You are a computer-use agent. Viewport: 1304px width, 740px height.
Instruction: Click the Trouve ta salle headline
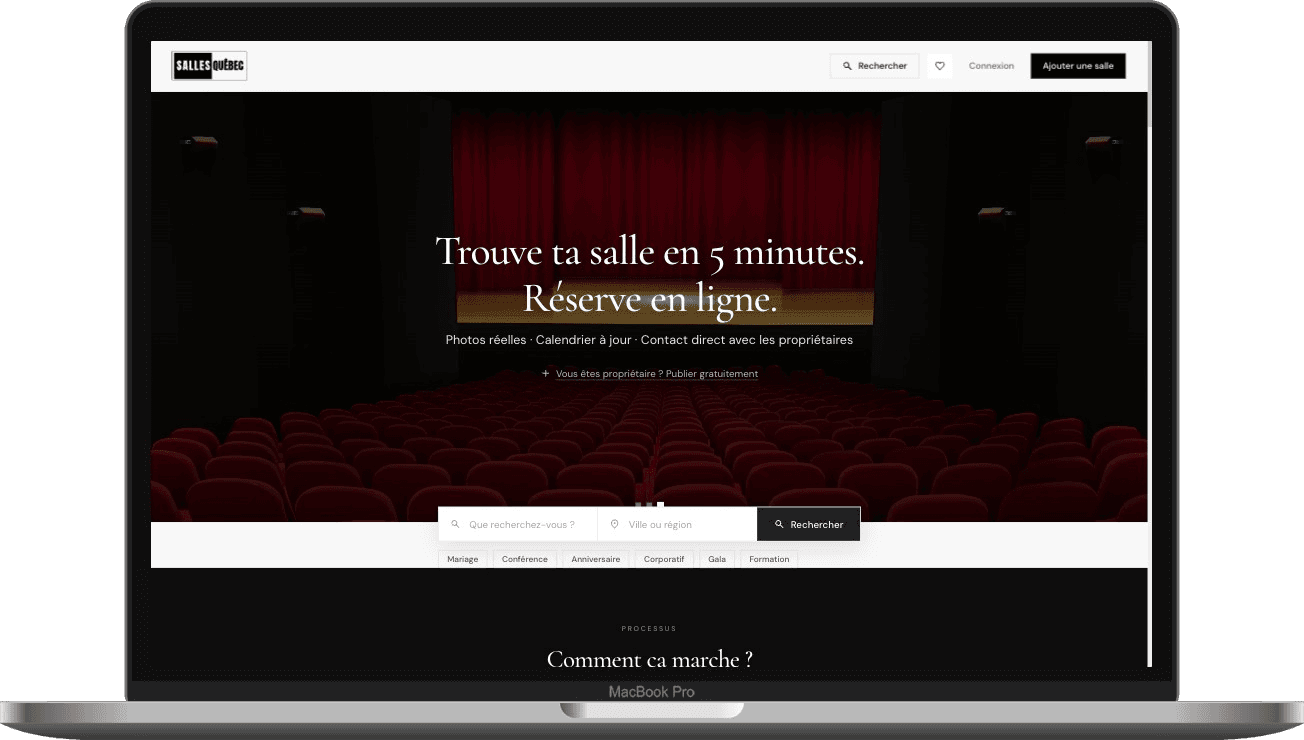[650, 275]
